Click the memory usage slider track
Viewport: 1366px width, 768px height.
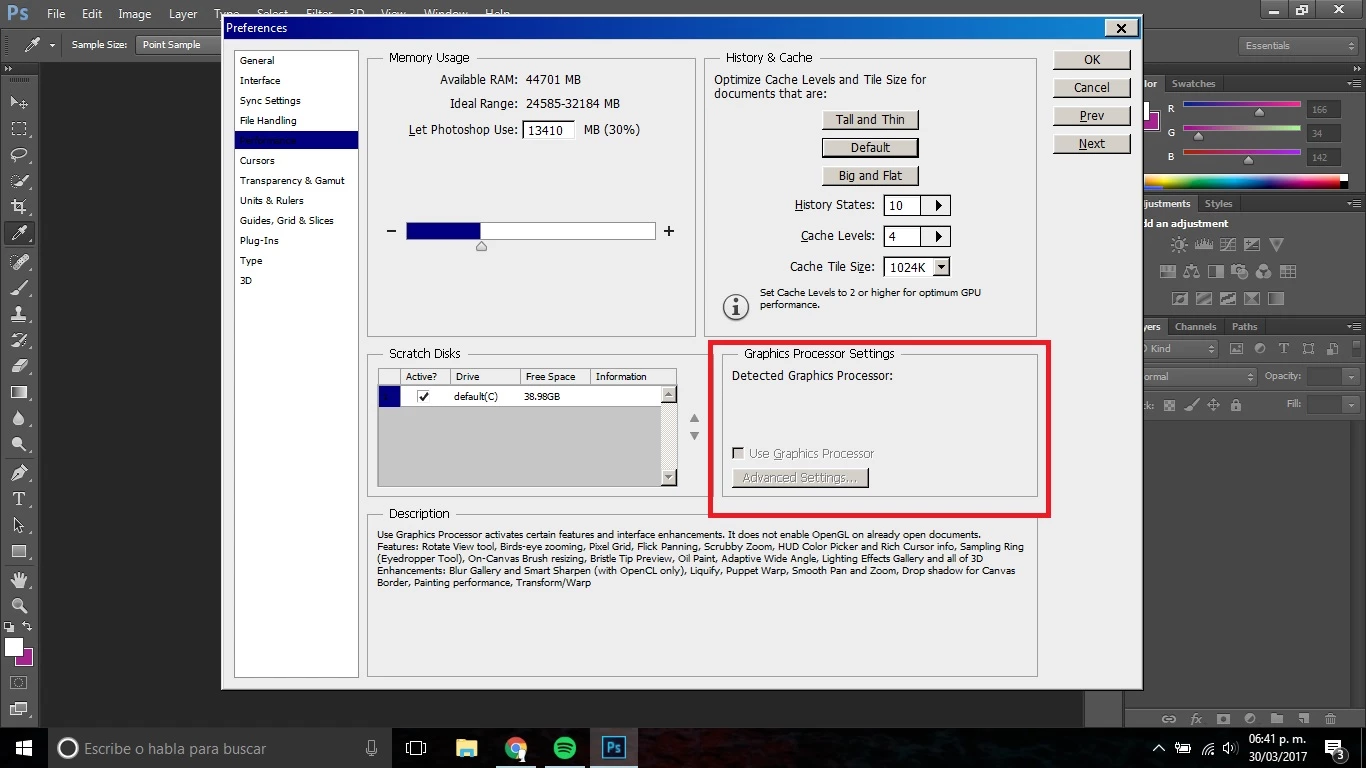(x=531, y=231)
